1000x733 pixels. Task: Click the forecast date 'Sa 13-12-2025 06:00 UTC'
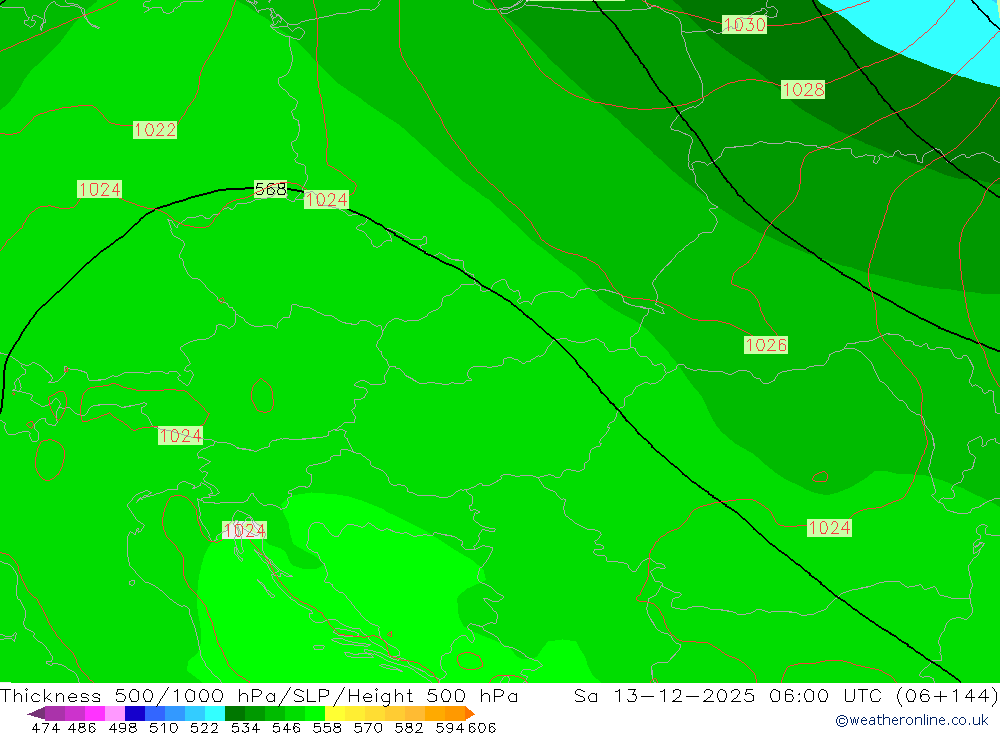pyautogui.click(x=728, y=695)
